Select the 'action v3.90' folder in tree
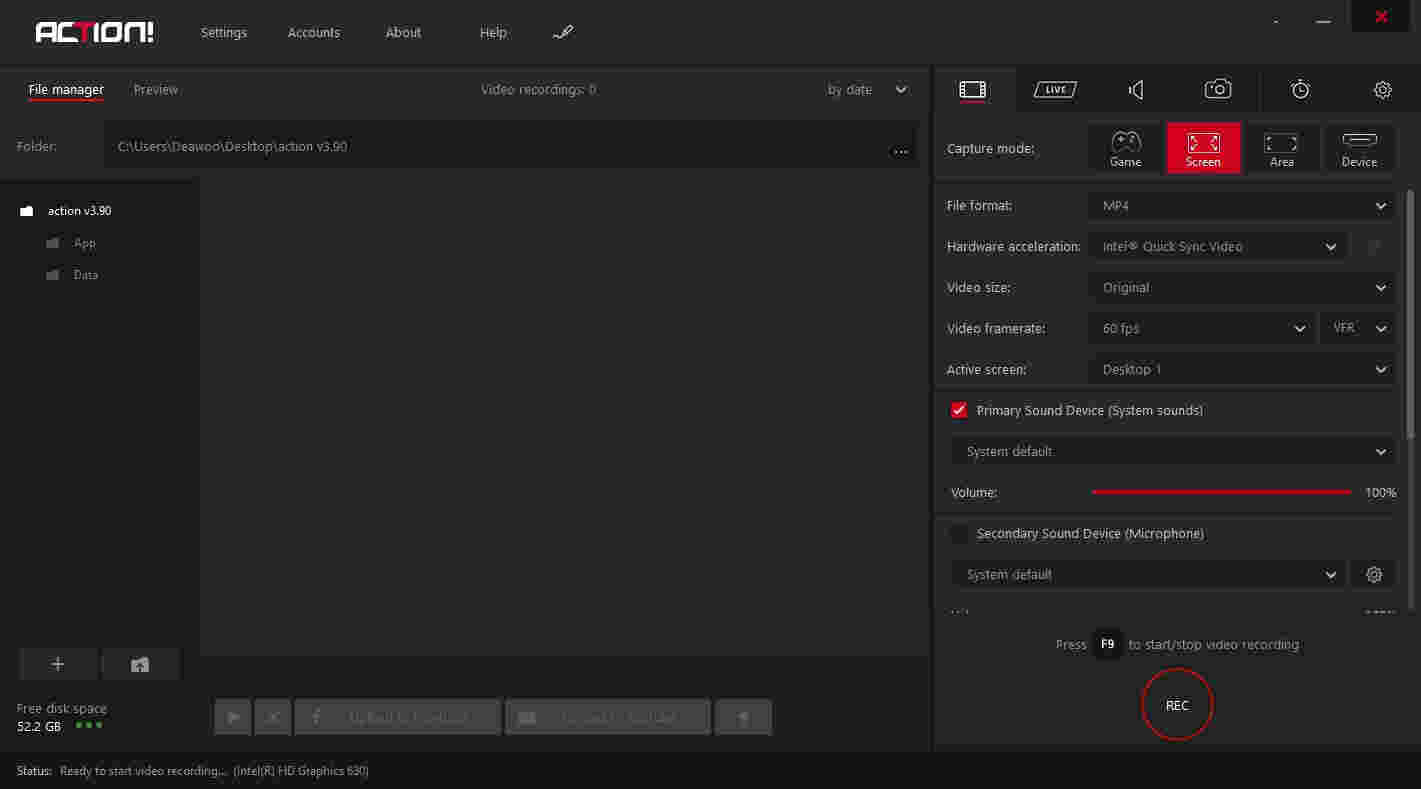 coord(66,211)
